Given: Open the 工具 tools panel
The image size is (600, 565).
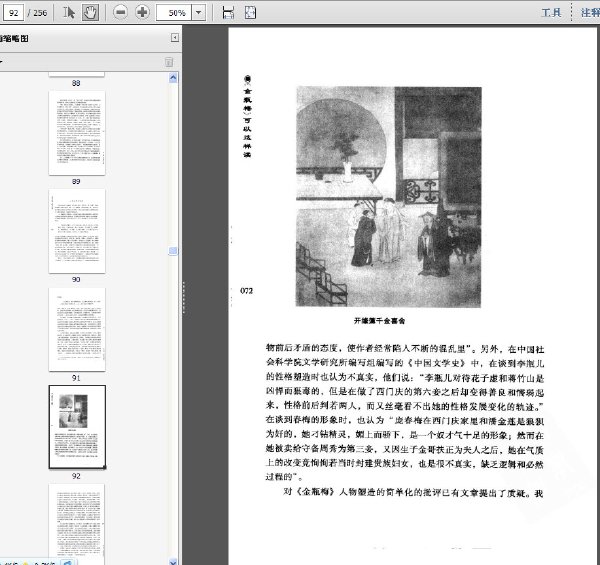Looking at the screenshot, I should point(551,13).
